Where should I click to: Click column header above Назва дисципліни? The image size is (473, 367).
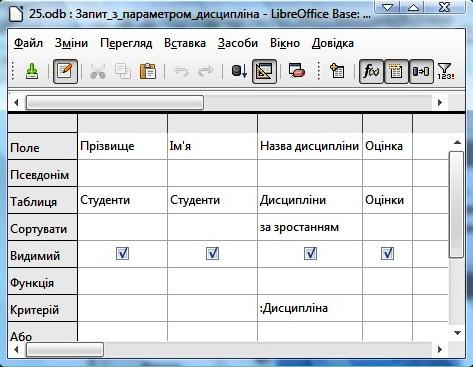pyautogui.click(x=310, y=123)
